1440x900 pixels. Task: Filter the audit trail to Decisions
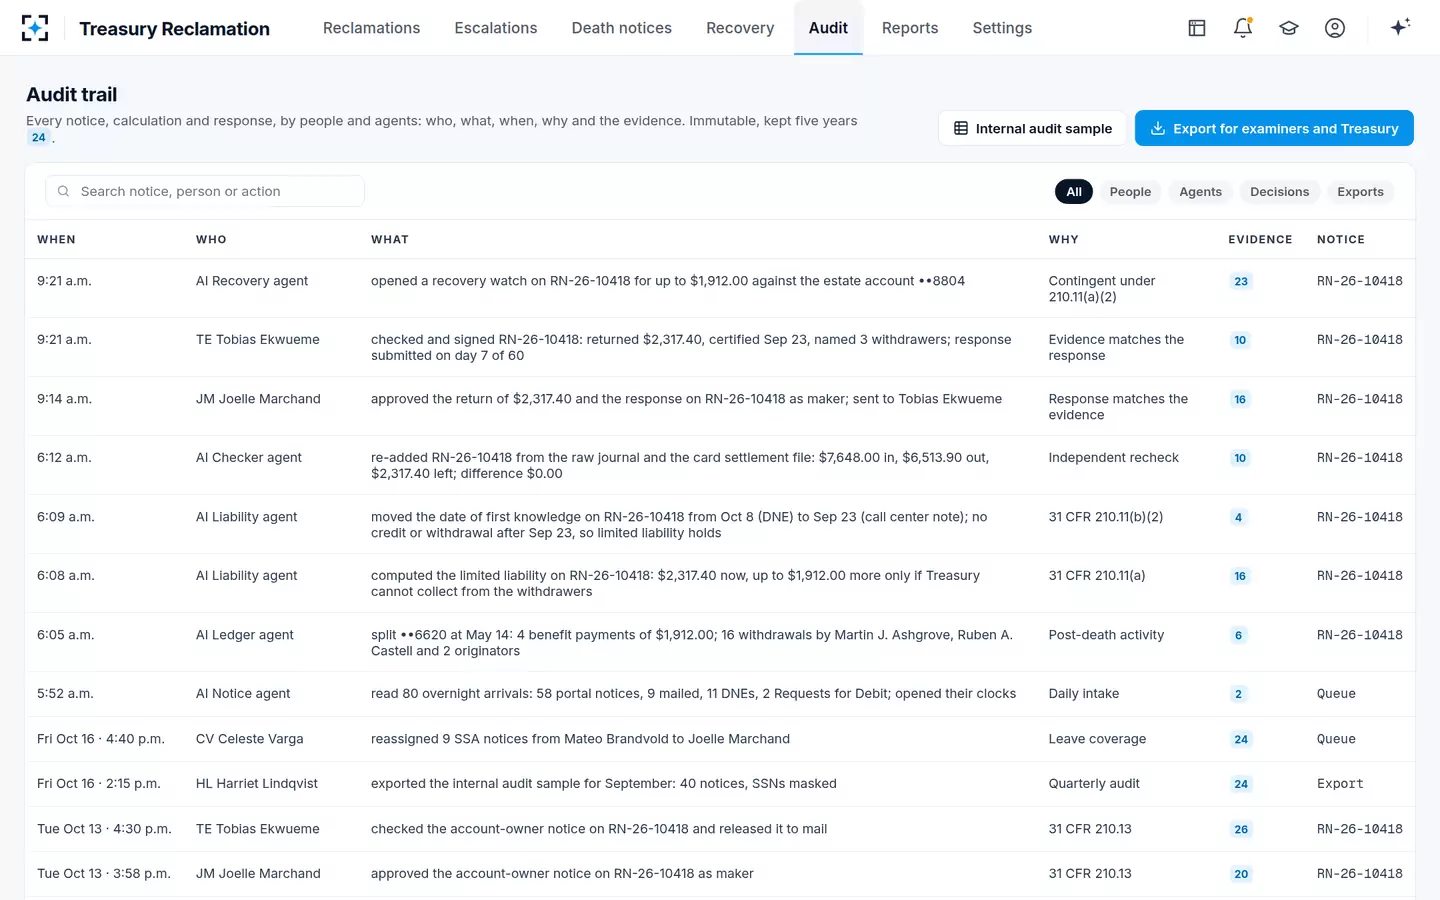pyautogui.click(x=1279, y=192)
